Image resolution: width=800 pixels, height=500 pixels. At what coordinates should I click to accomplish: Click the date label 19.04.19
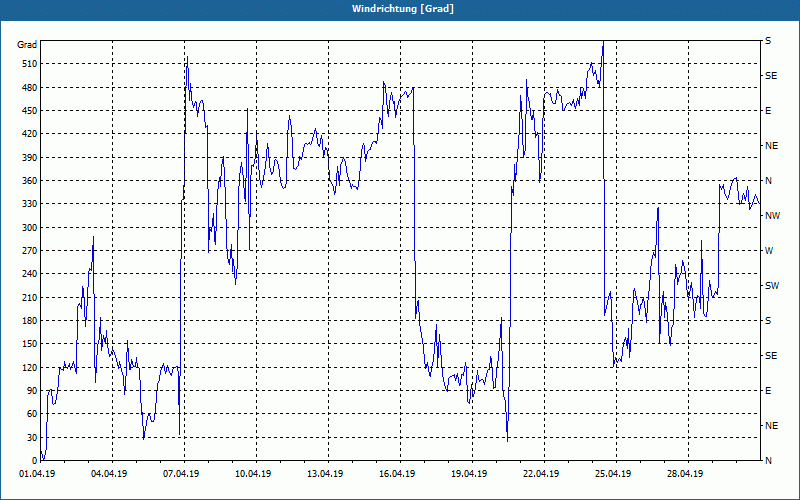[x=468, y=474]
